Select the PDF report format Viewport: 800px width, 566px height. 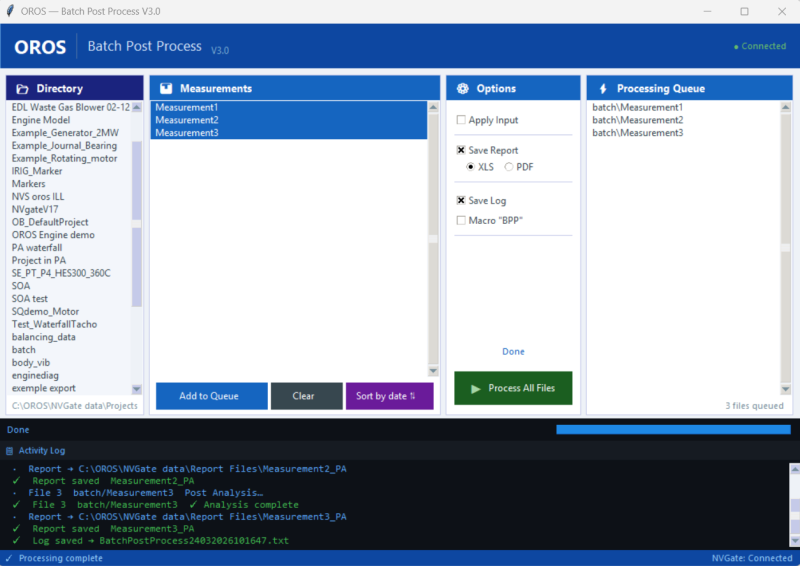pyautogui.click(x=509, y=167)
